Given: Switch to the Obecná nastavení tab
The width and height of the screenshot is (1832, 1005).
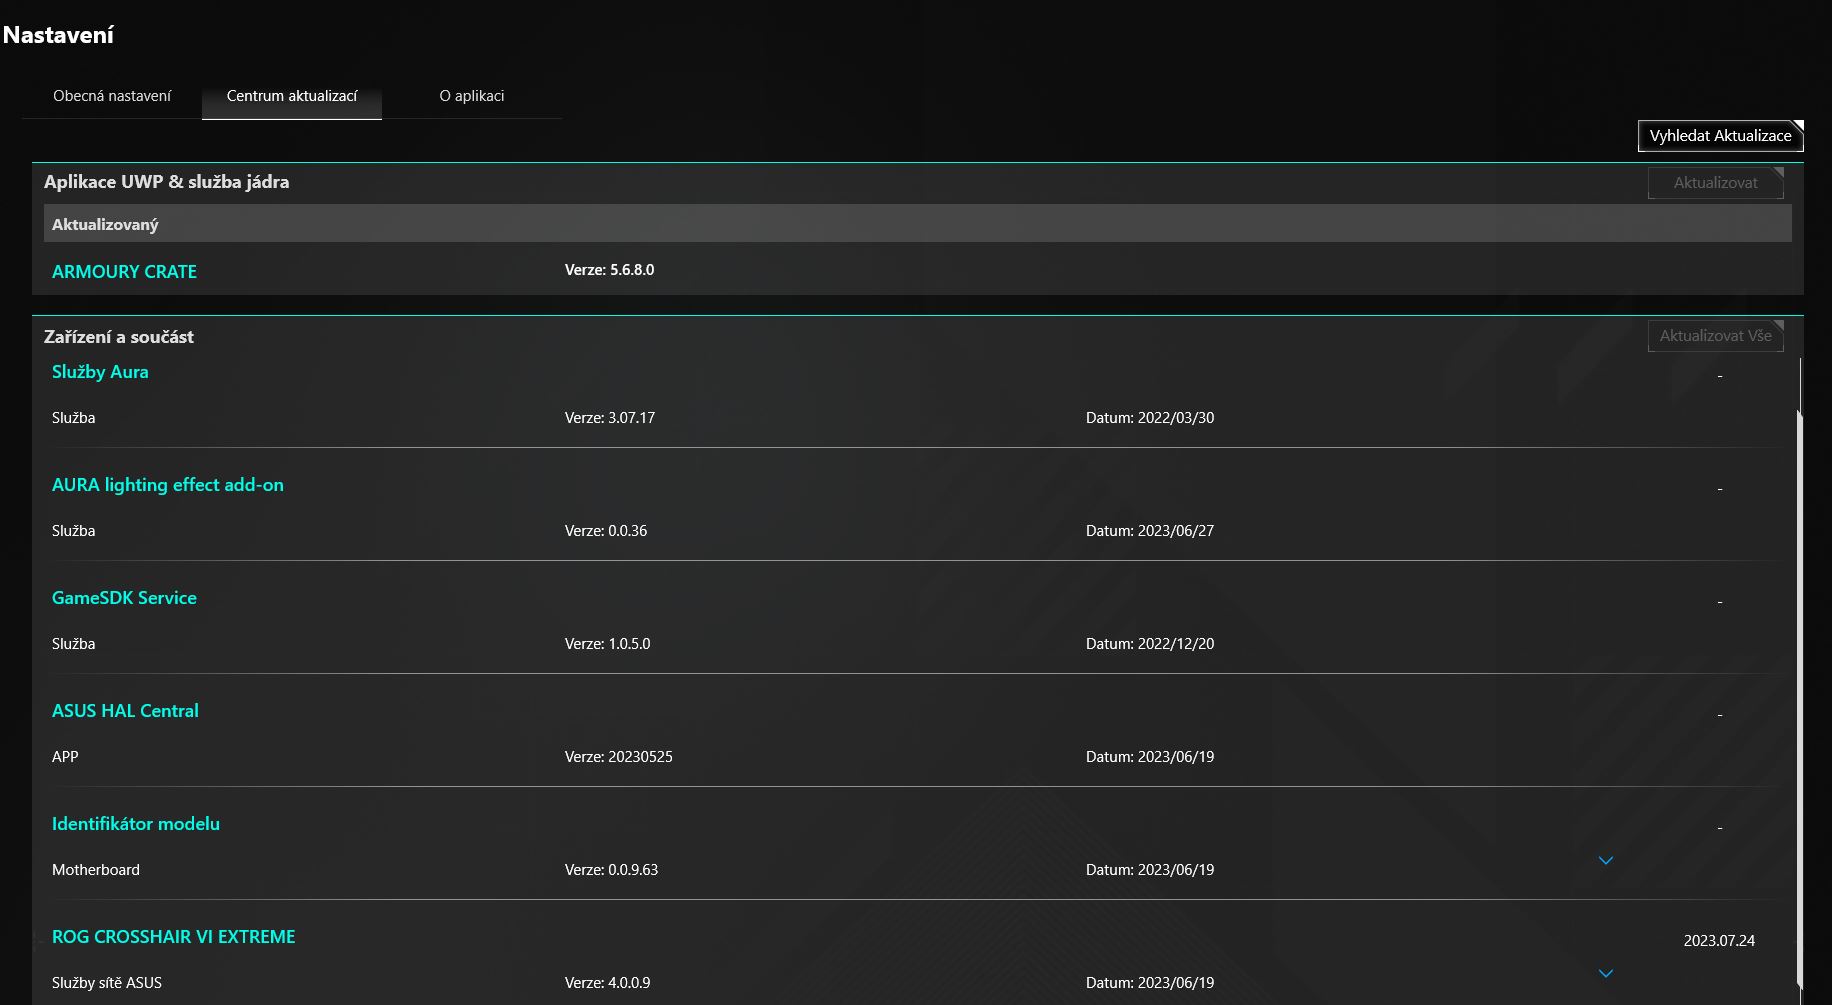Looking at the screenshot, I should pyautogui.click(x=112, y=96).
